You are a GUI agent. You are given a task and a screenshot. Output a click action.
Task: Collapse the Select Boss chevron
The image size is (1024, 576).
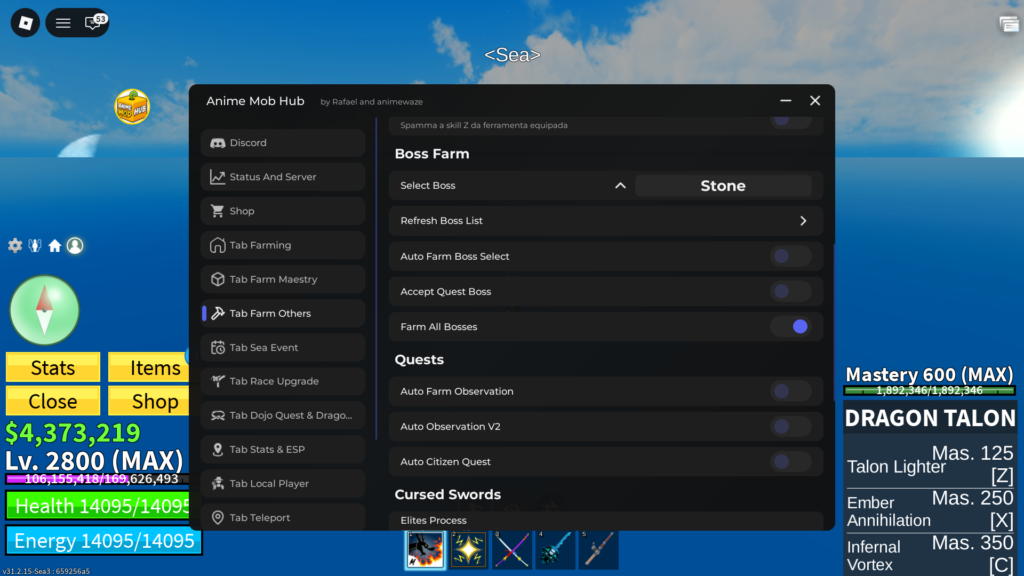tap(620, 185)
